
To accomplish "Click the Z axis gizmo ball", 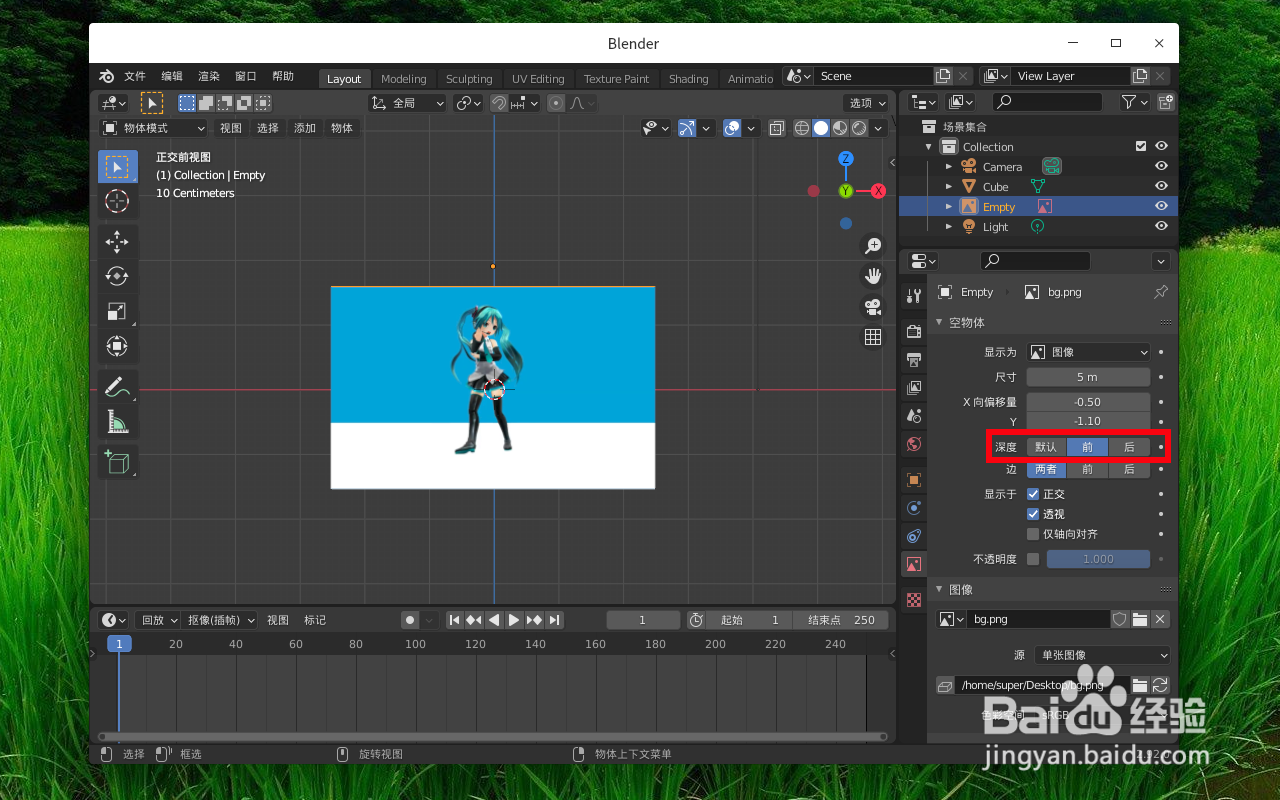I will (846, 159).
